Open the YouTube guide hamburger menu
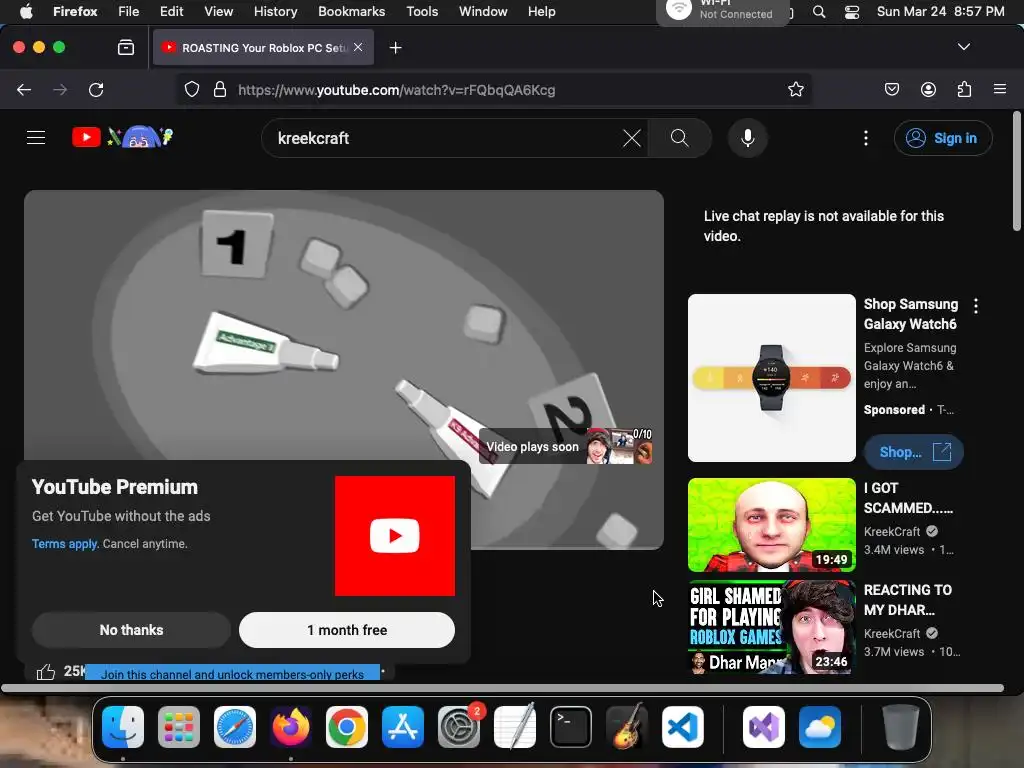Screen dimensions: 1024x768 (36, 138)
